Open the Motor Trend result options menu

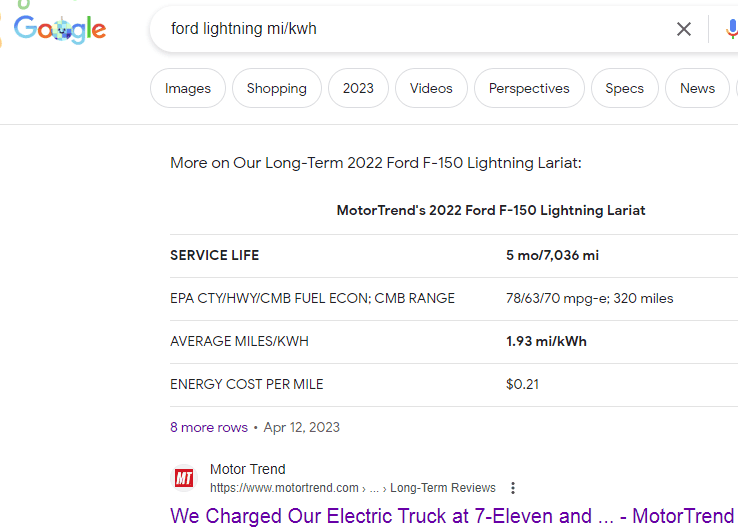(513, 488)
